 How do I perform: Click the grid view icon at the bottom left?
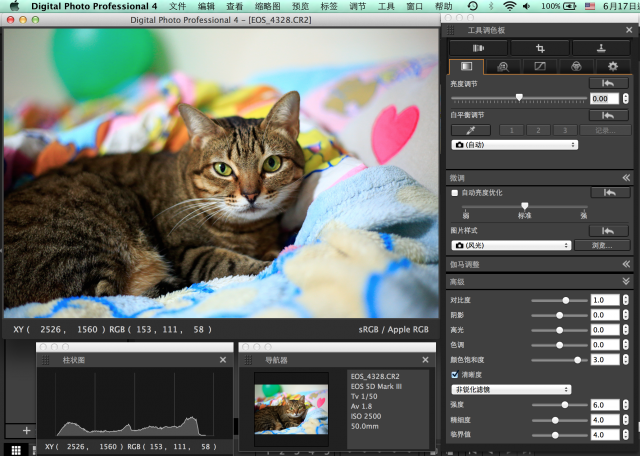tap(16, 450)
